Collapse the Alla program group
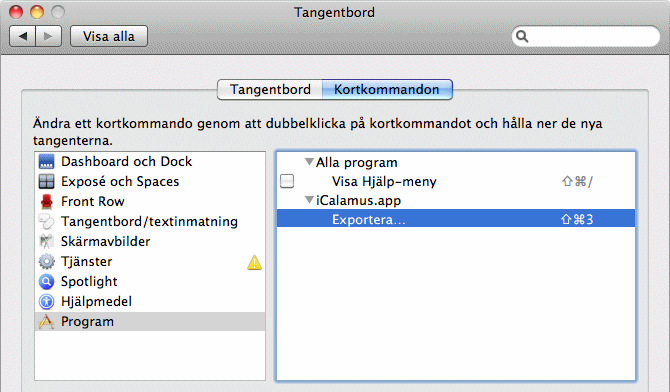 coord(309,162)
